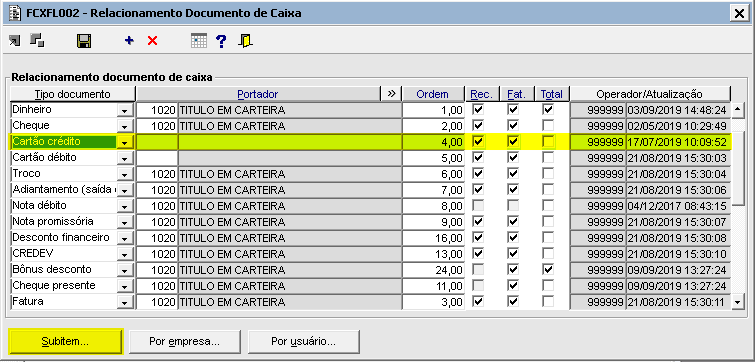Toggle Total checkbox for Dinheiro row
755x362 pixels.
pyautogui.click(x=548, y=110)
